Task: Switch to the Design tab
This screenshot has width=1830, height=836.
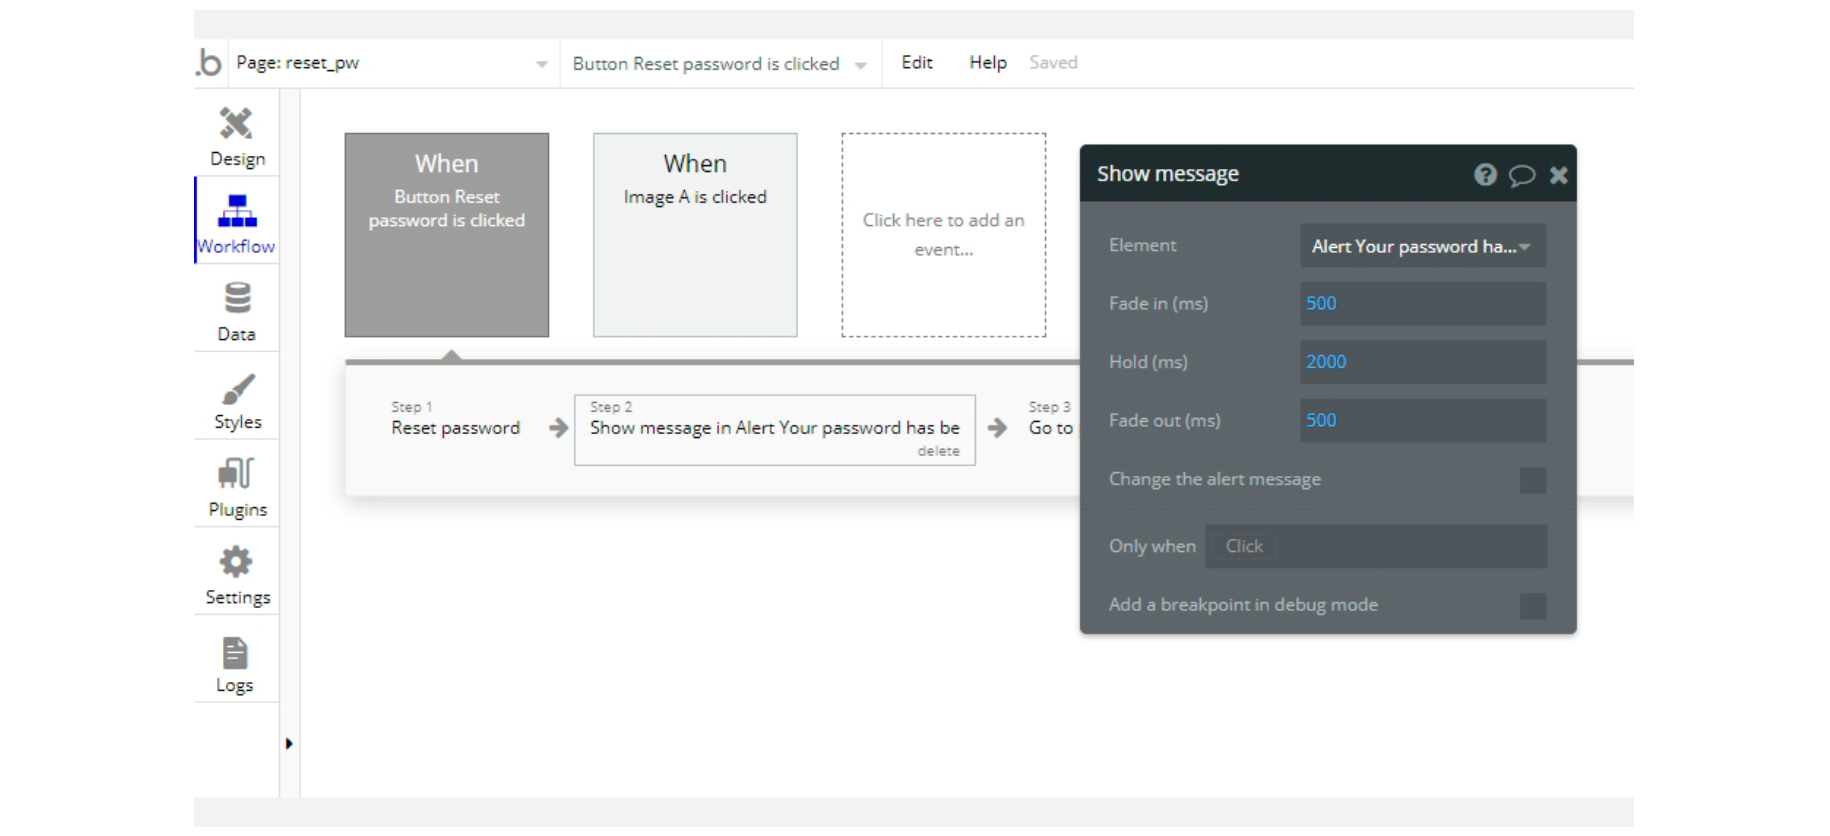Action: 237,137
